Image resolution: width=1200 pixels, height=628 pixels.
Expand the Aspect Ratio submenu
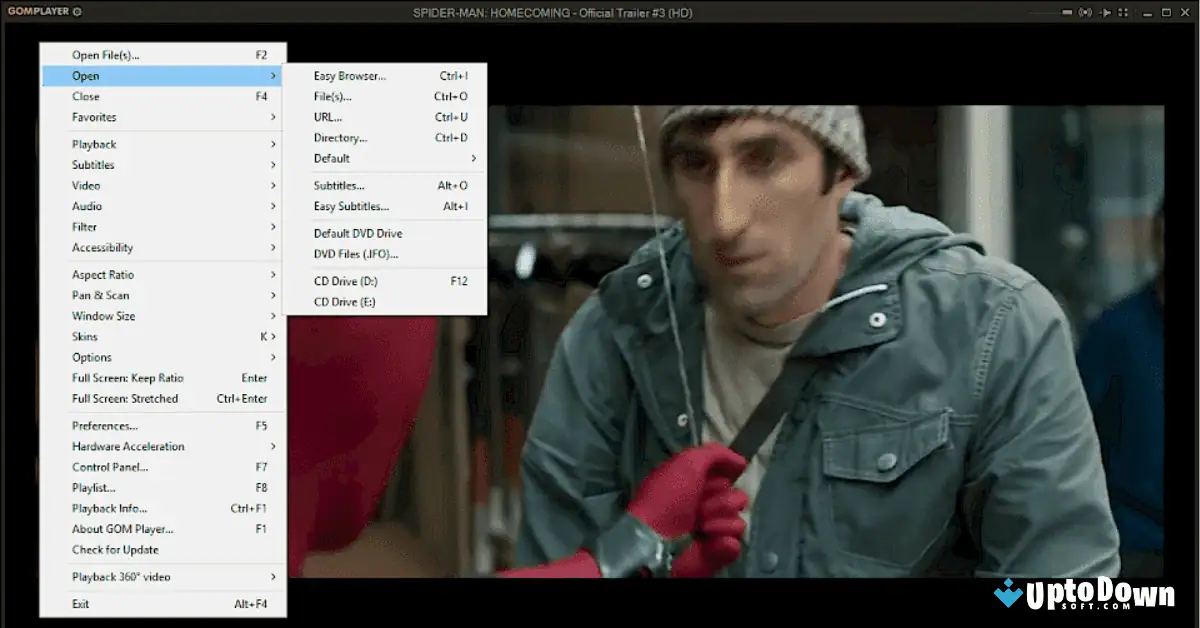pyautogui.click(x=102, y=274)
